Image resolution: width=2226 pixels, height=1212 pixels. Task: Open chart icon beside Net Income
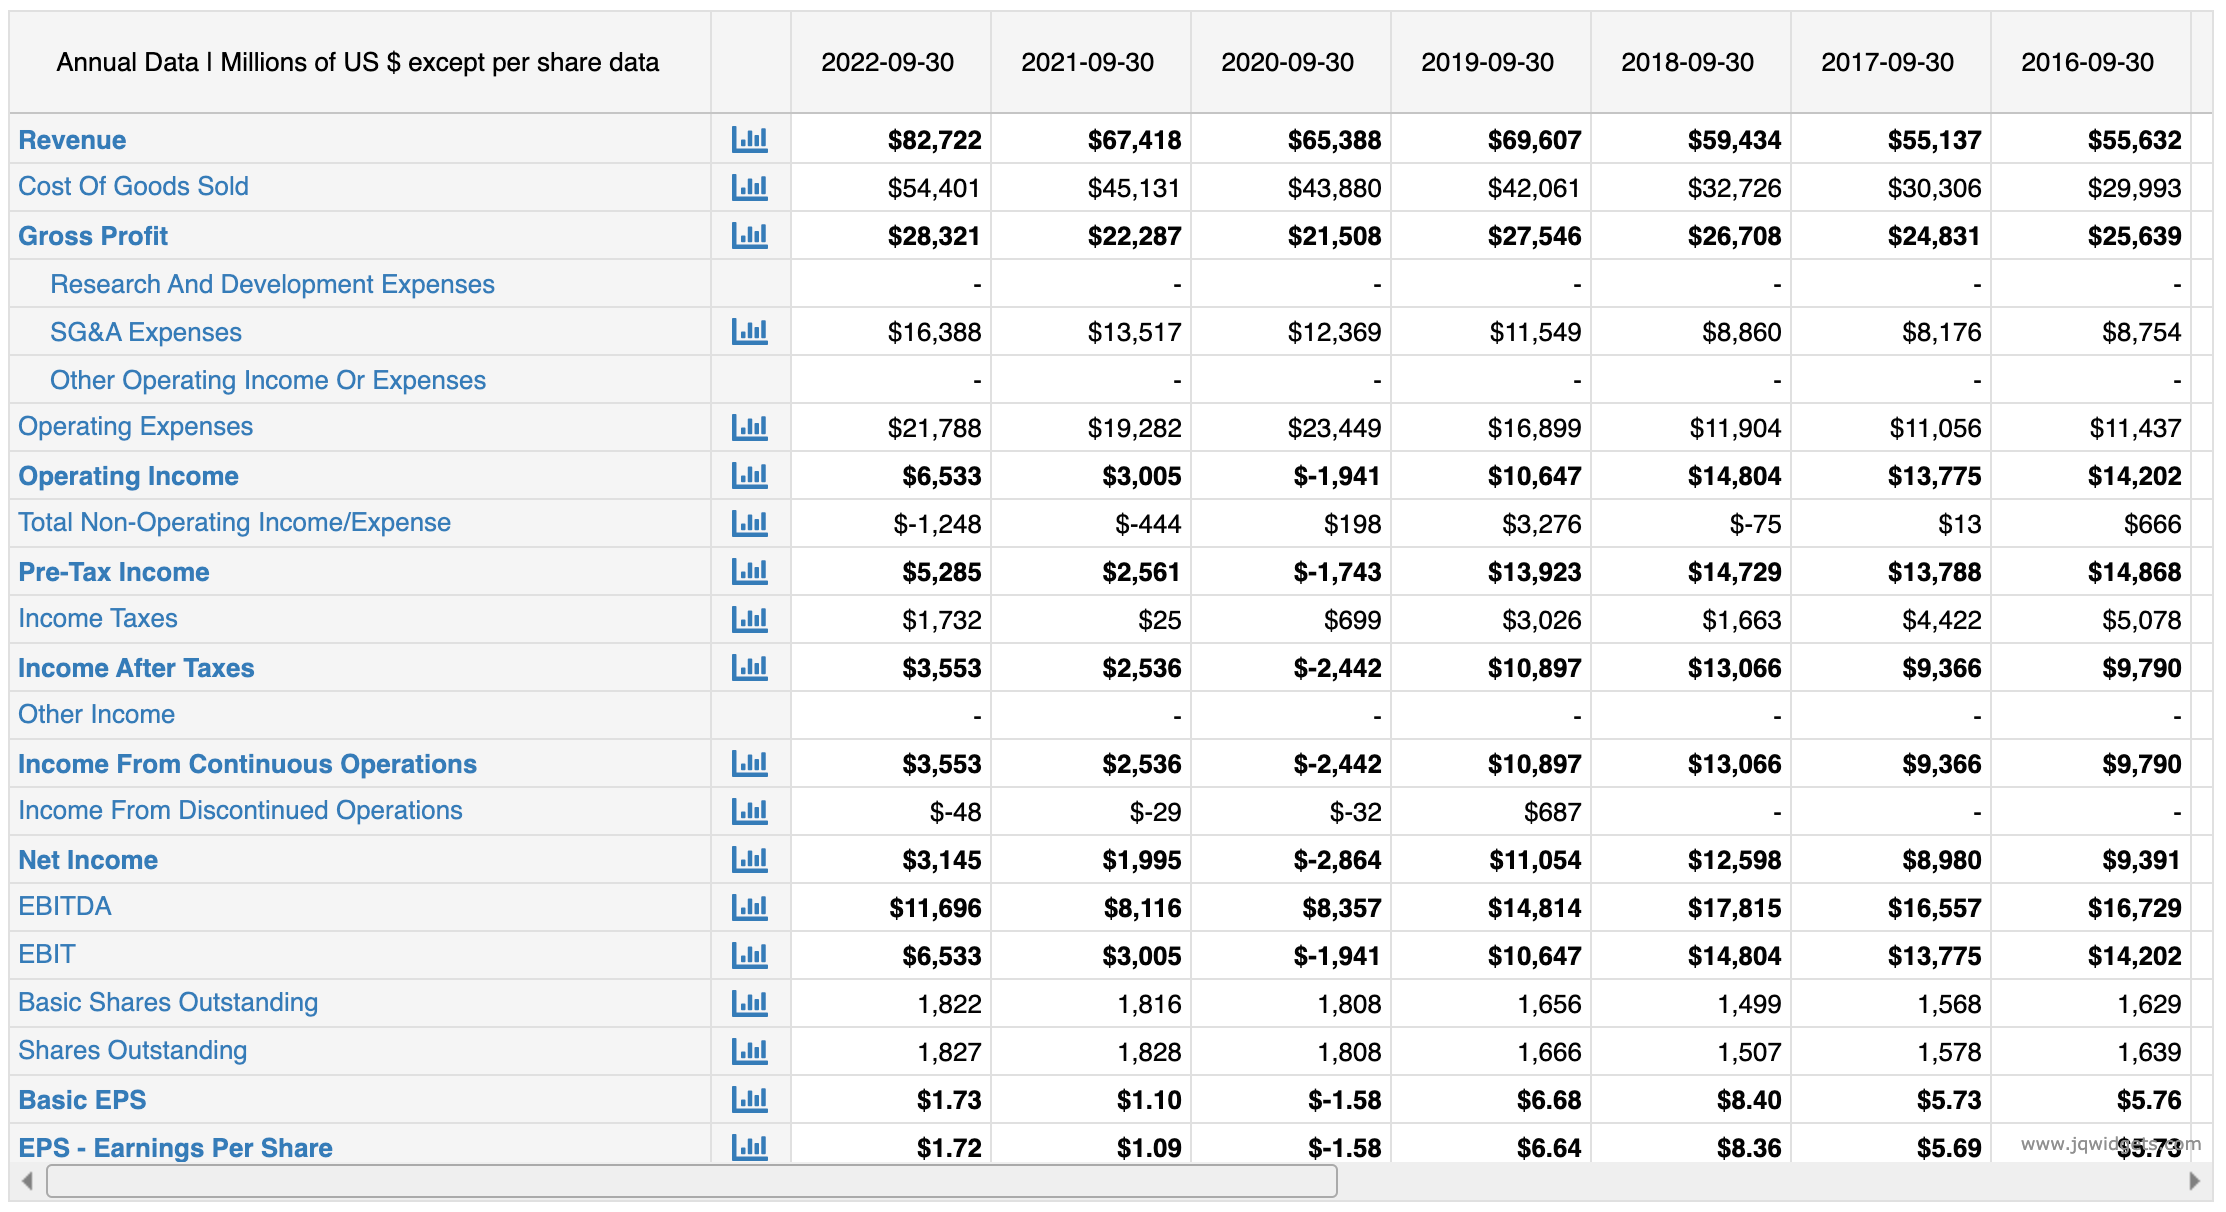pyautogui.click(x=749, y=860)
